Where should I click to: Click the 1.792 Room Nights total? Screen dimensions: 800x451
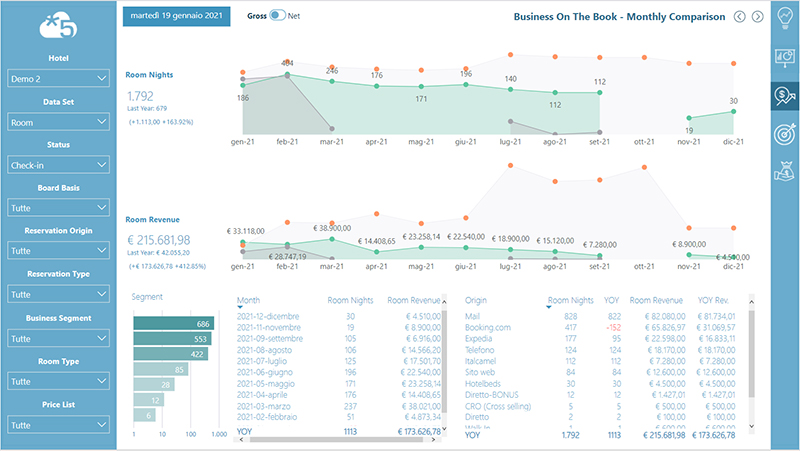tap(140, 96)
